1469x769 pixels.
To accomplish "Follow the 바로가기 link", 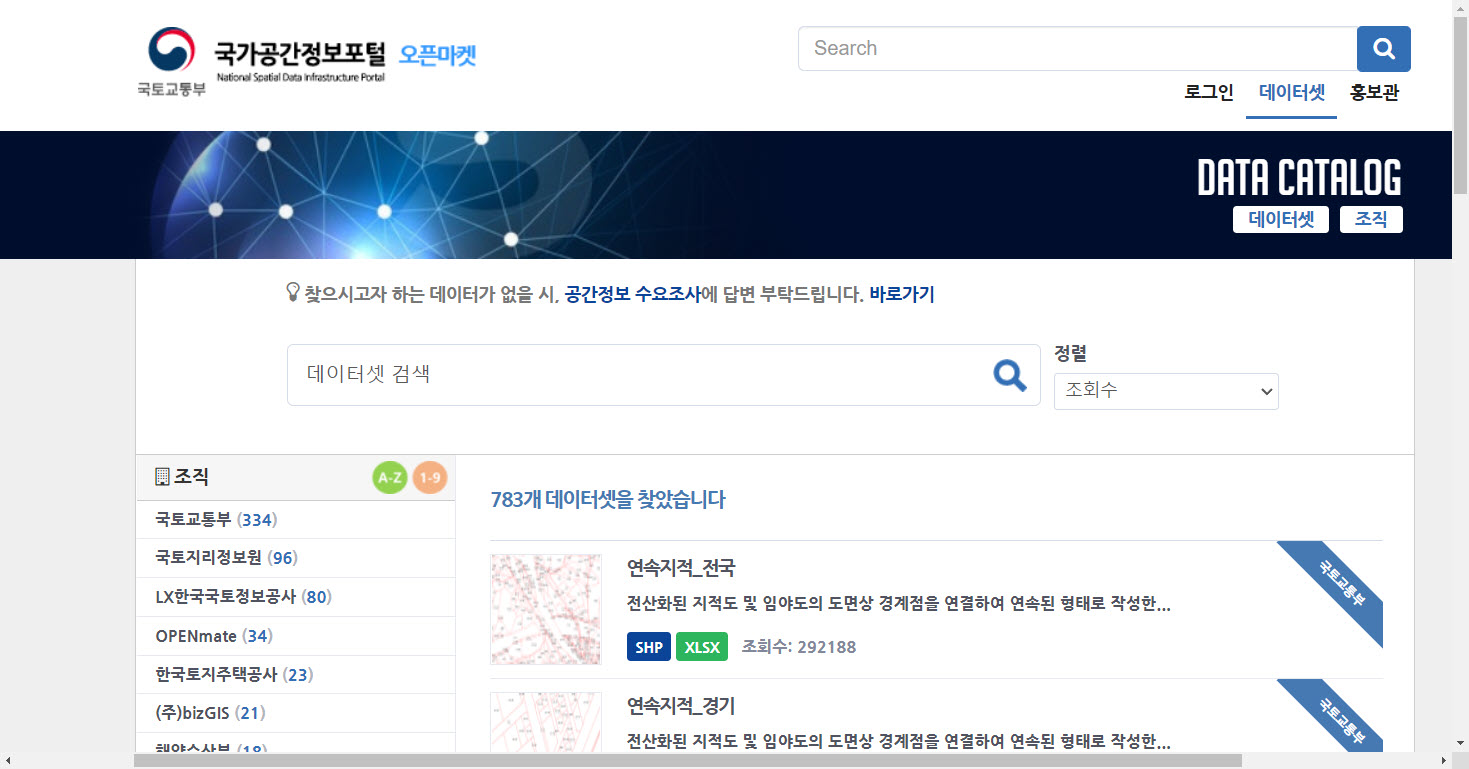I will (x=902, y=294).
